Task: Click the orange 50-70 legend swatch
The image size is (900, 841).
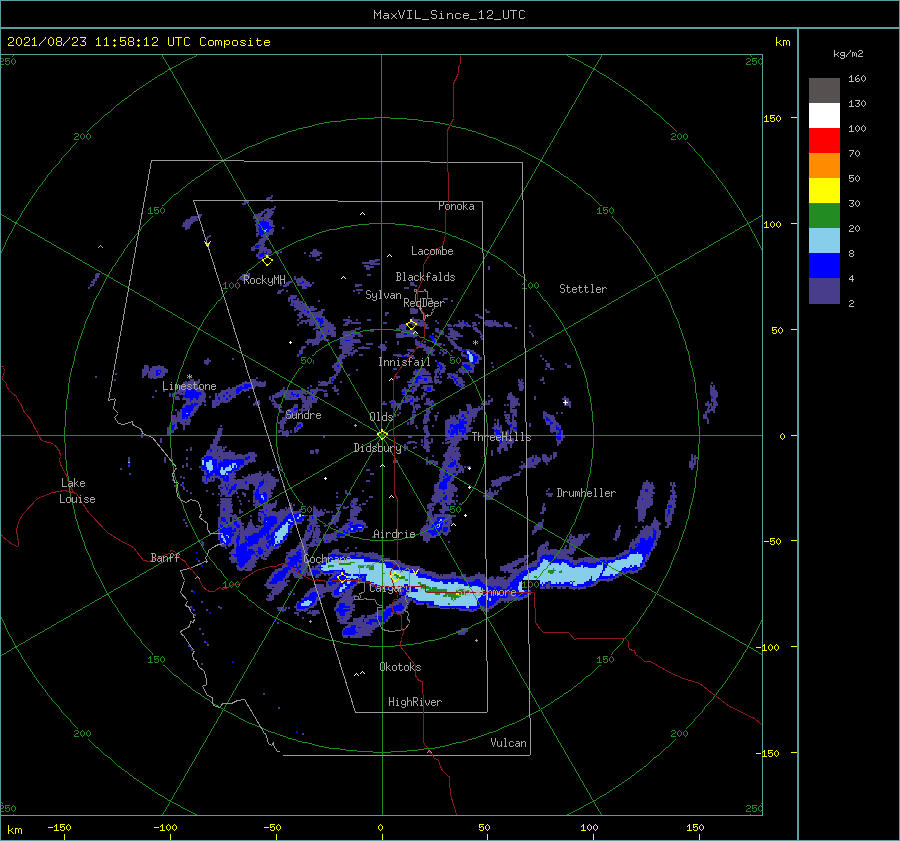Action: 824,165
